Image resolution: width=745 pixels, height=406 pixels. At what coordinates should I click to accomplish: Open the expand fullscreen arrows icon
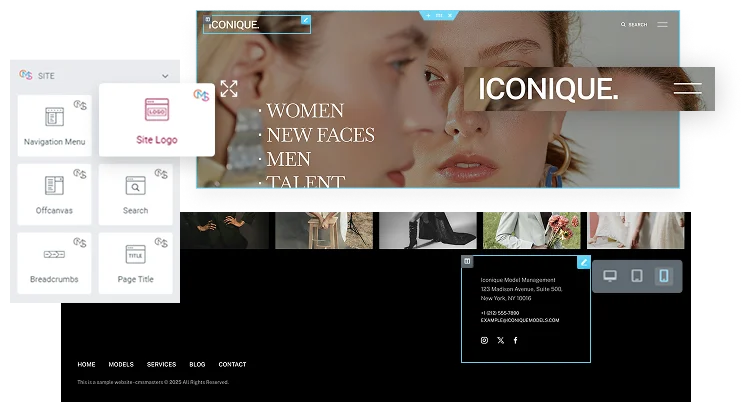pos(229,89)
